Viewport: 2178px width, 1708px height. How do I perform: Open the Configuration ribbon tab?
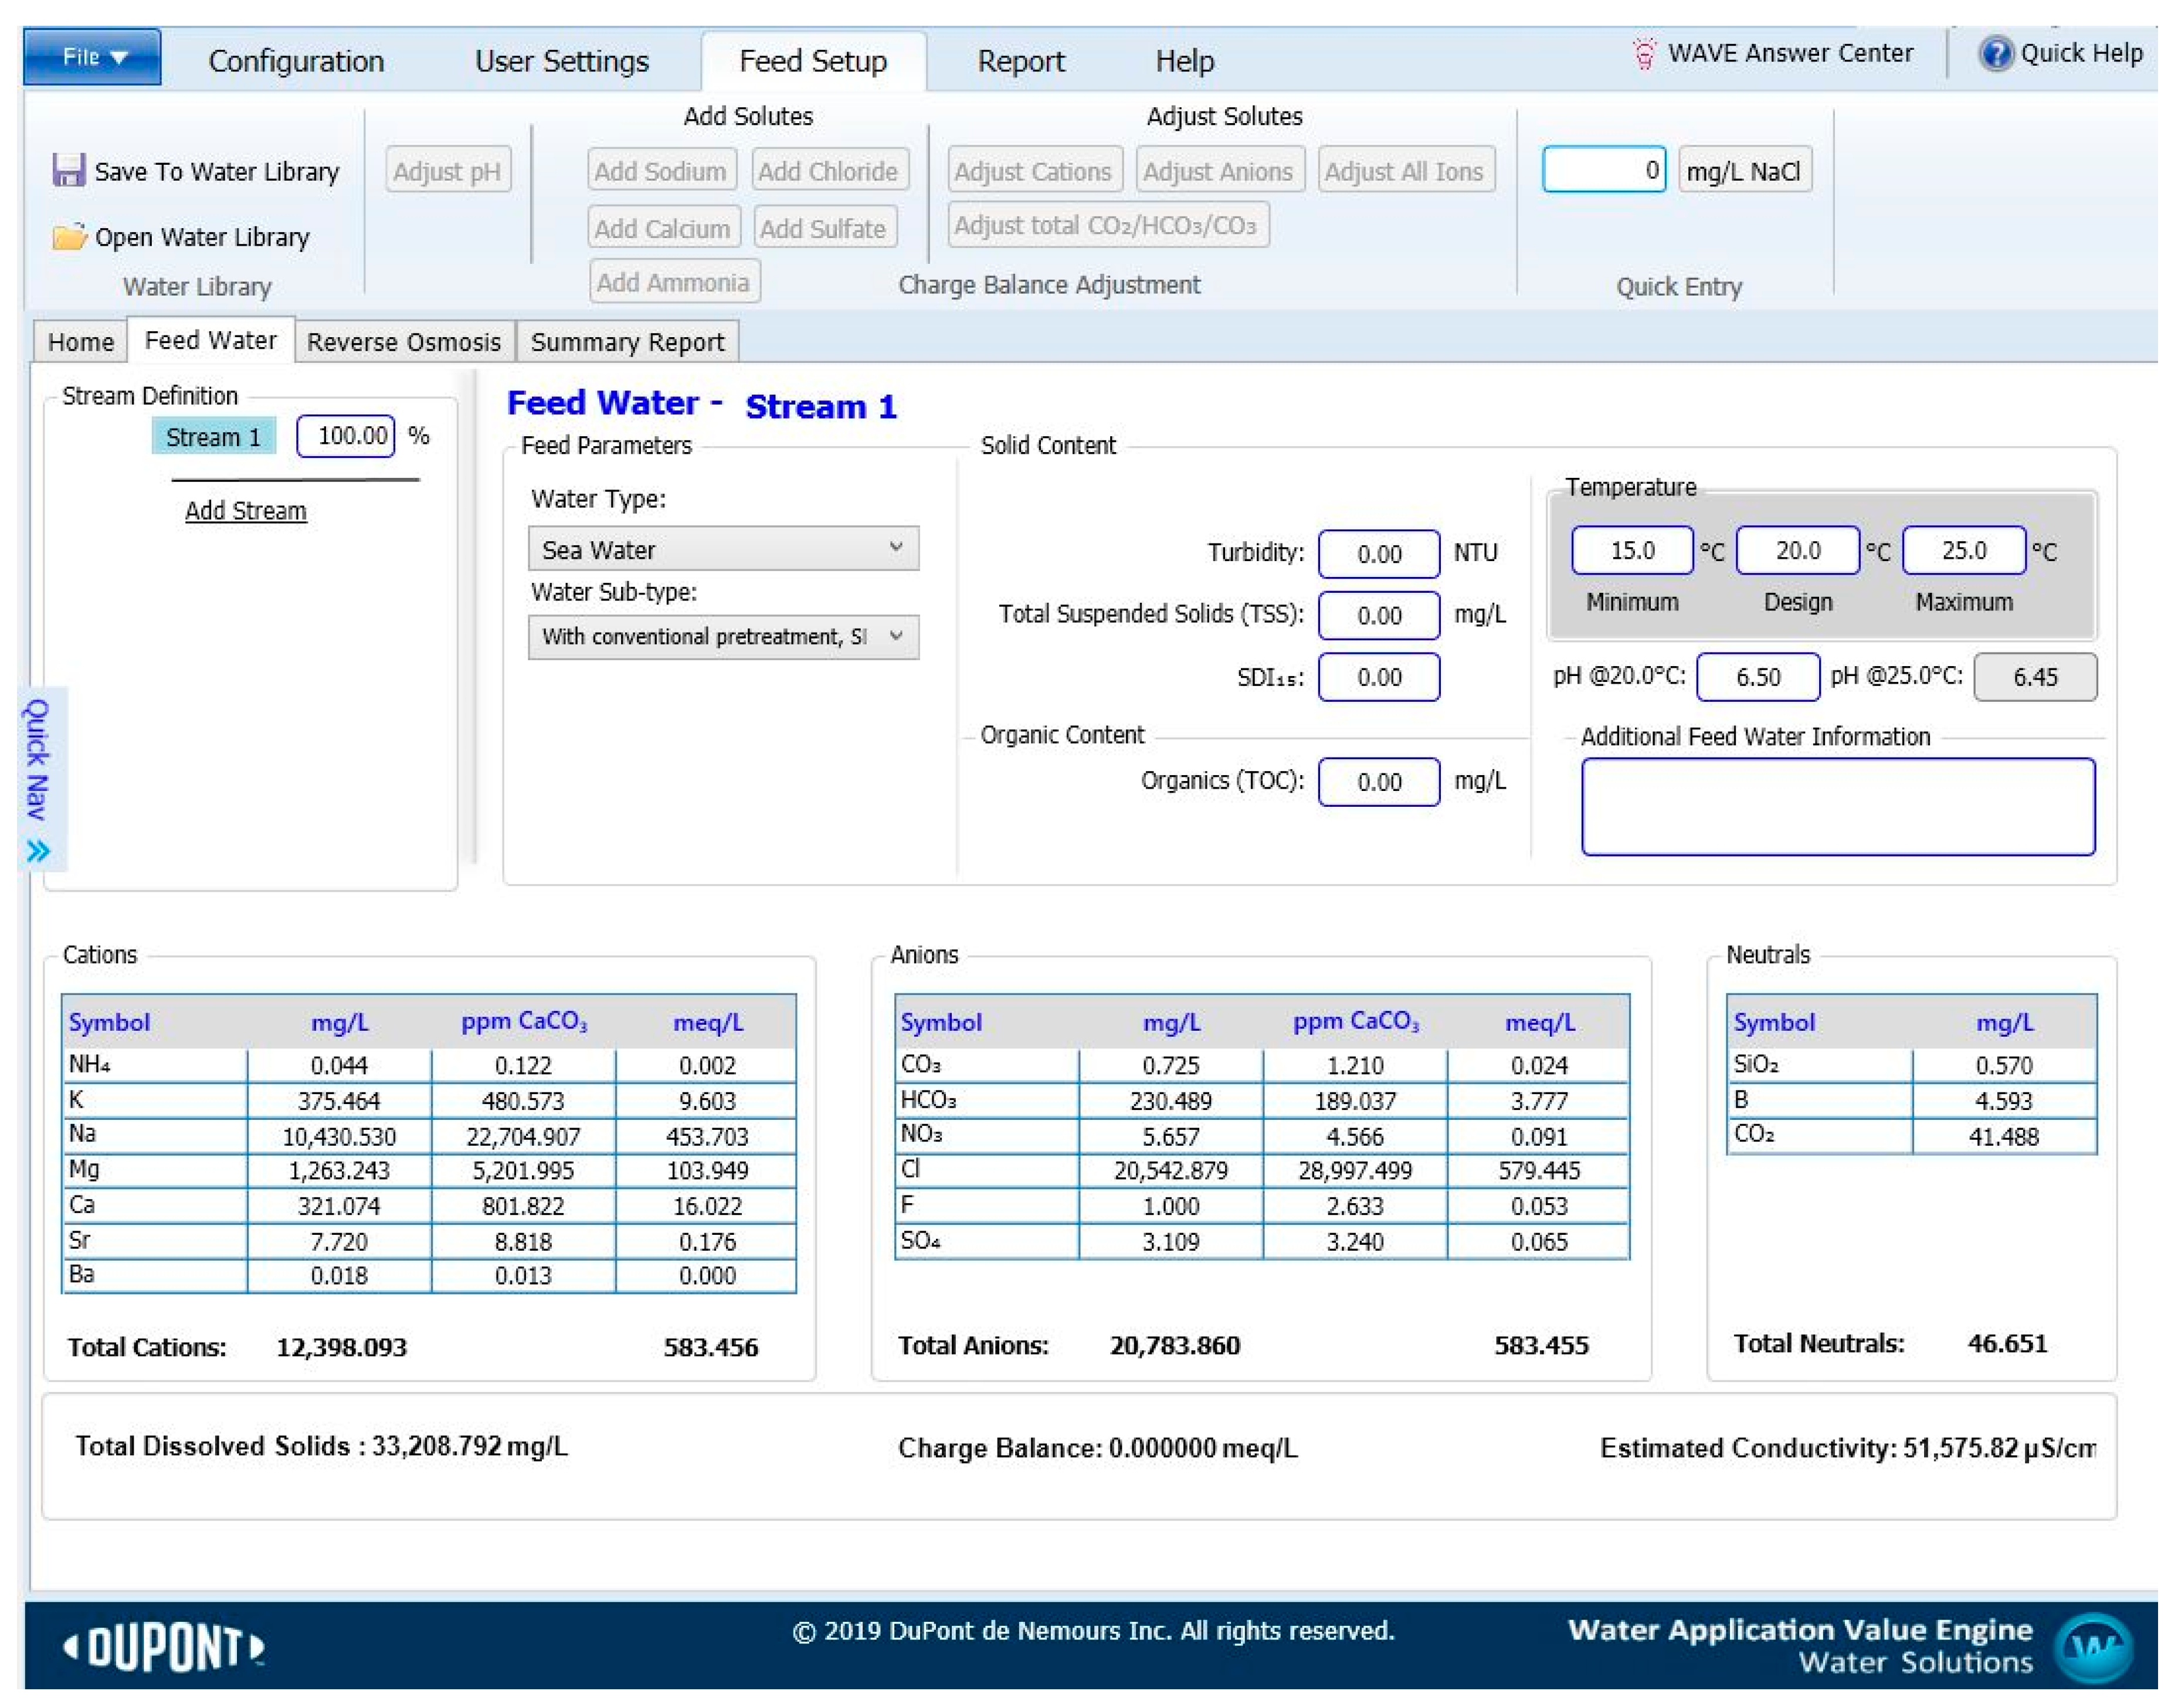pos(295,61)
